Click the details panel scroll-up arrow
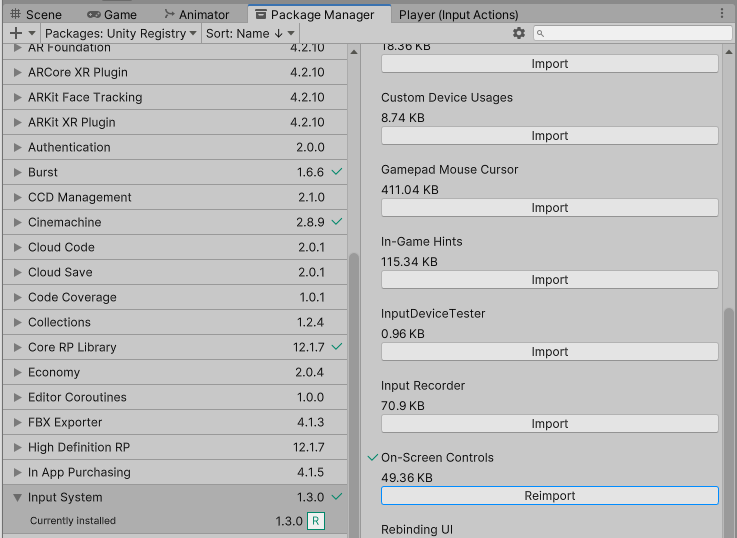This screenshot has width=737, height=538. 729,52
